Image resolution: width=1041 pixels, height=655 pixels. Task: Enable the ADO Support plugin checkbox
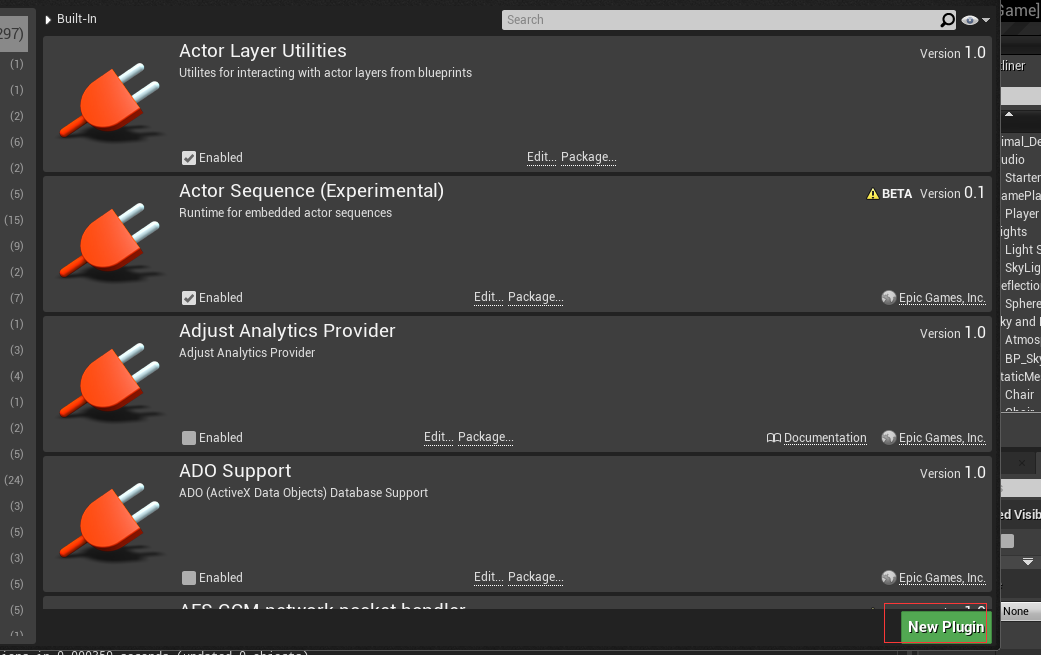tap(188, 577)
